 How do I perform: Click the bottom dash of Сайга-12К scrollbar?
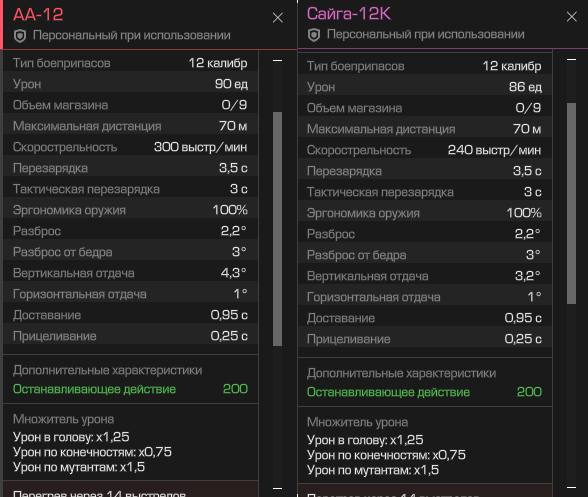point(572,488)
